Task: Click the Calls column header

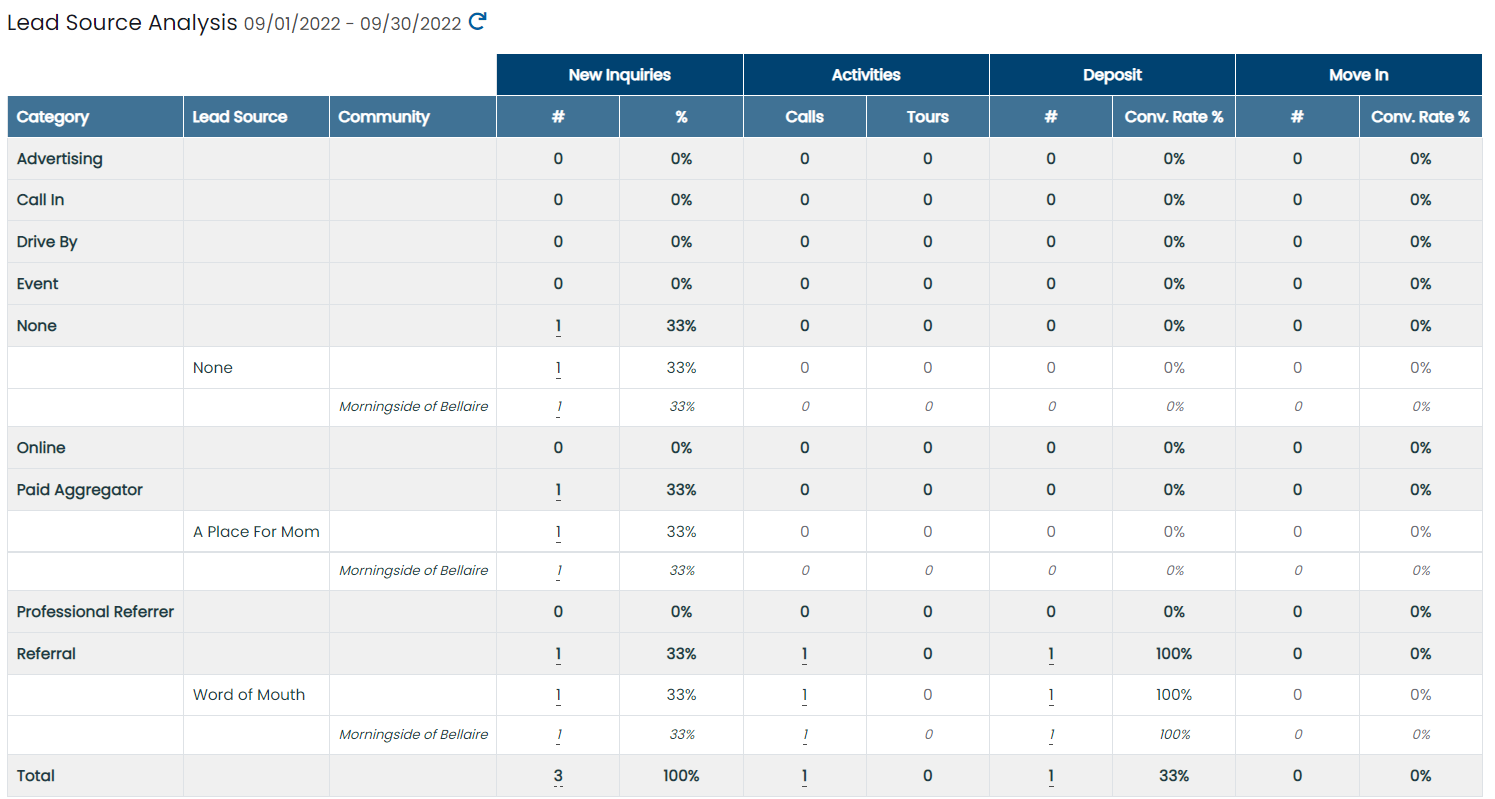Action: tap(804, 117)
